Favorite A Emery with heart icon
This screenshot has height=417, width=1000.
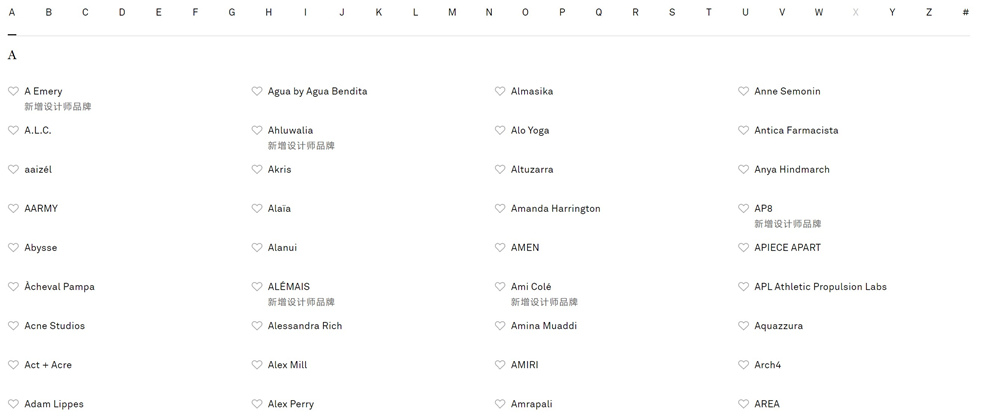click(13, 91)
